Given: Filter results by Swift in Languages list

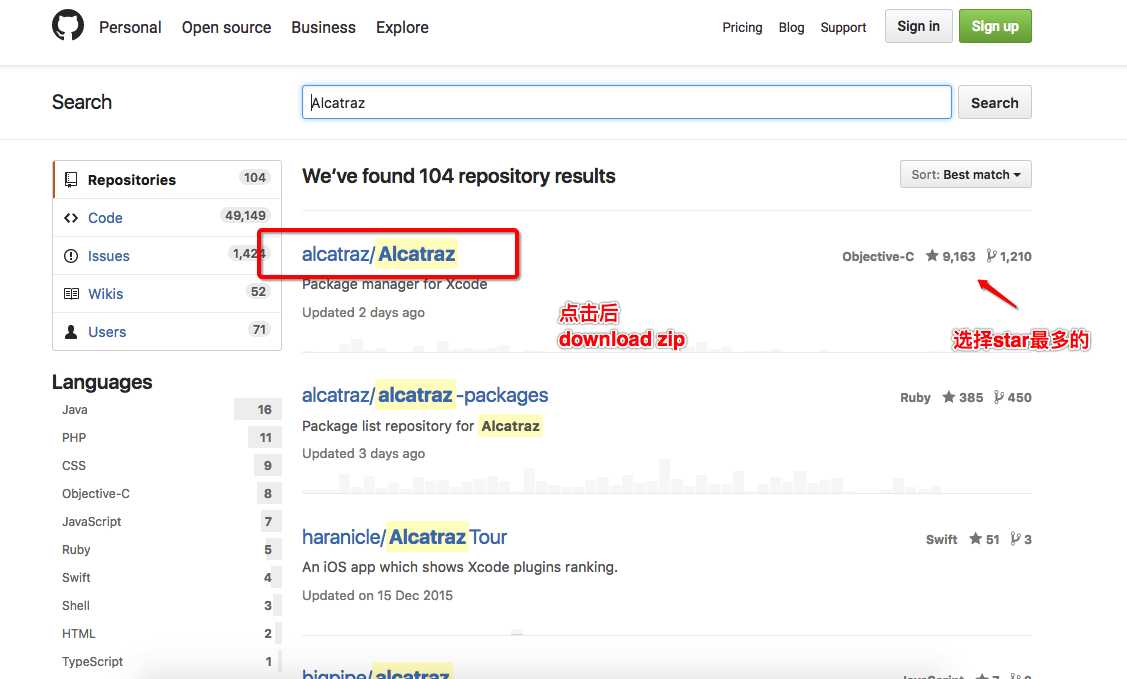Looking at the screenshot, I should (x=76, y=578).
